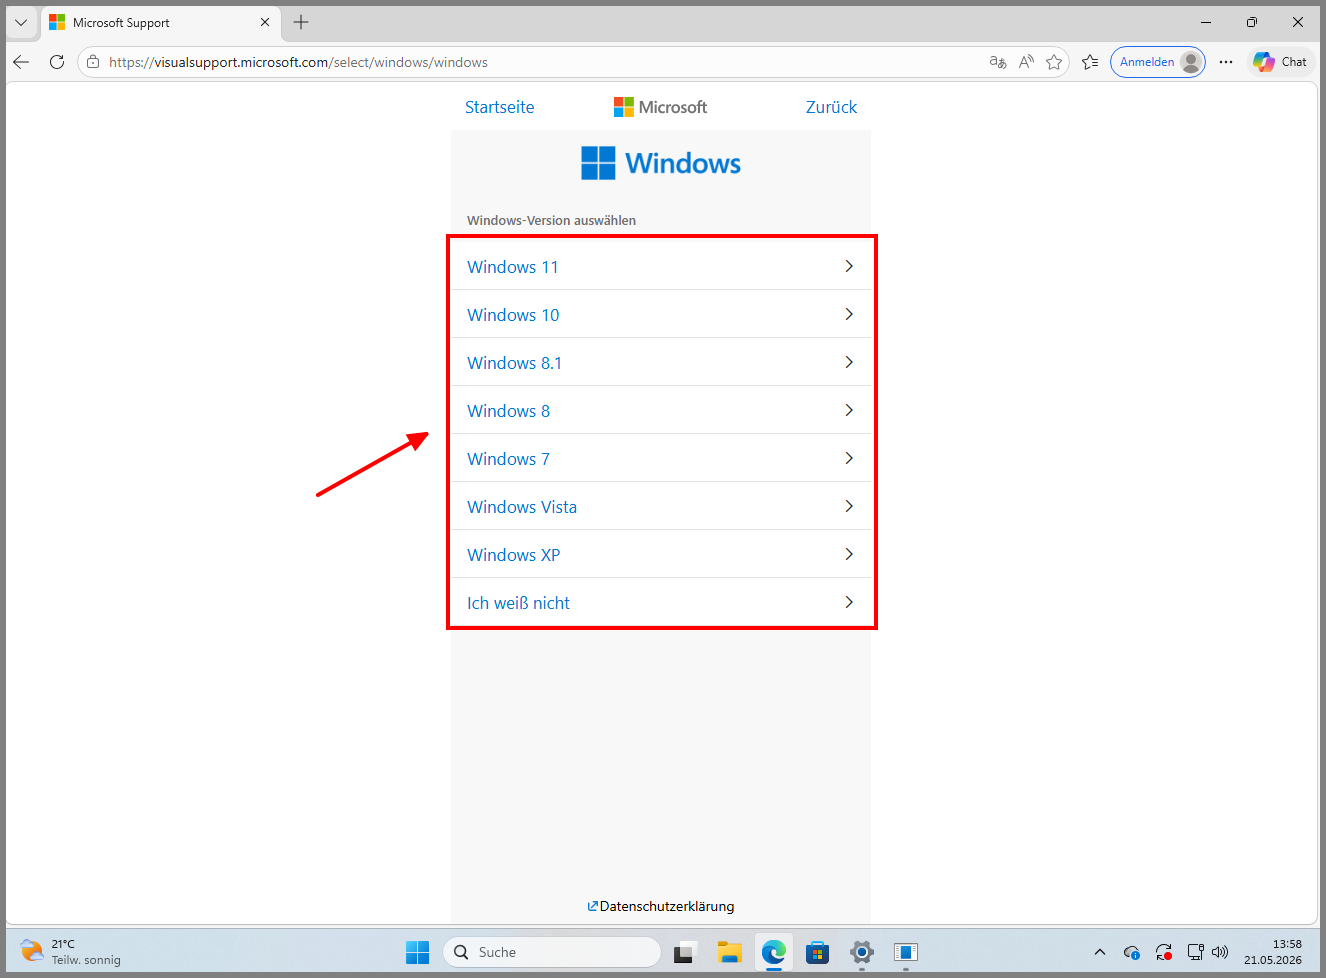Image resolution: width=1326 pixels, height=978 pixels.
Task: Click the Windows-Version auswählen label
Action: pyautogui.click(x=551, y=220)
